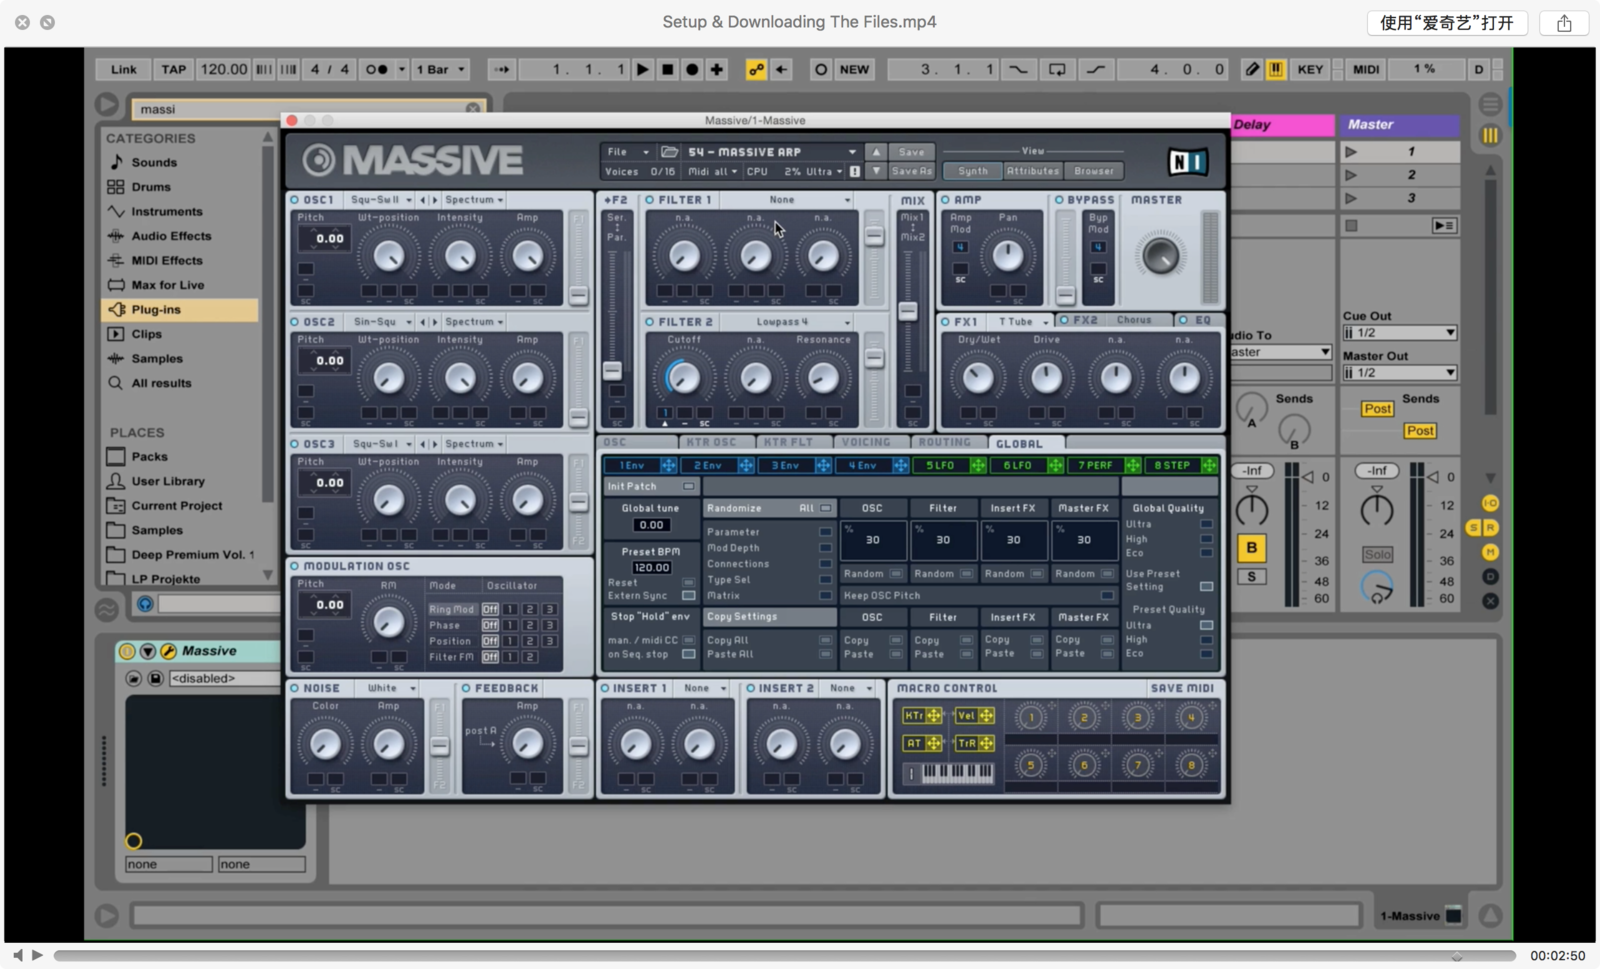Image resolution: width=1600 pixels, height=969 pixels.
Task: Click AT macro drag handle
Action: point(934,743)
